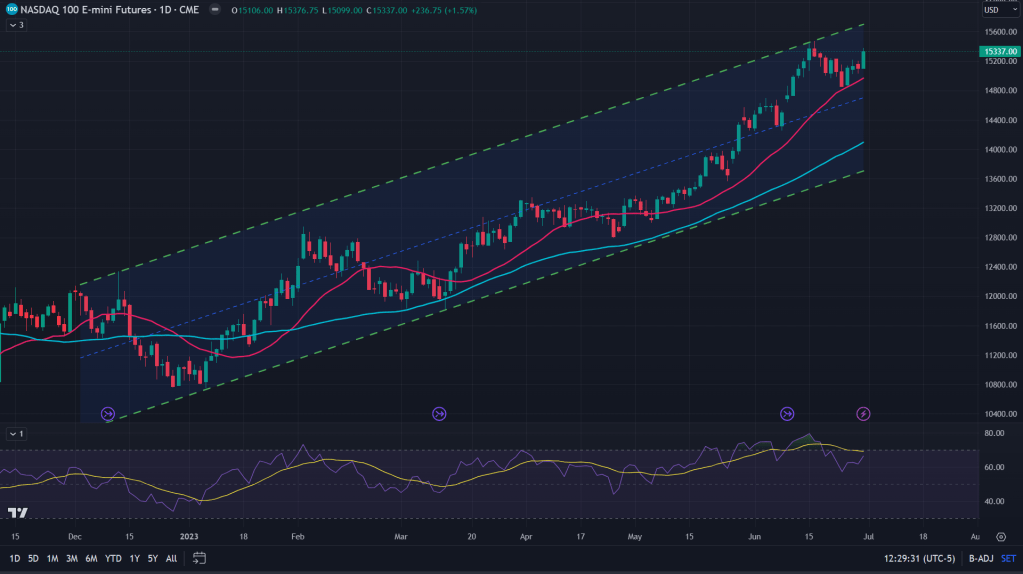This screenshot has height=574, width=1023.
Task: Click the contract roll marker in December
Action: point(109,413)
